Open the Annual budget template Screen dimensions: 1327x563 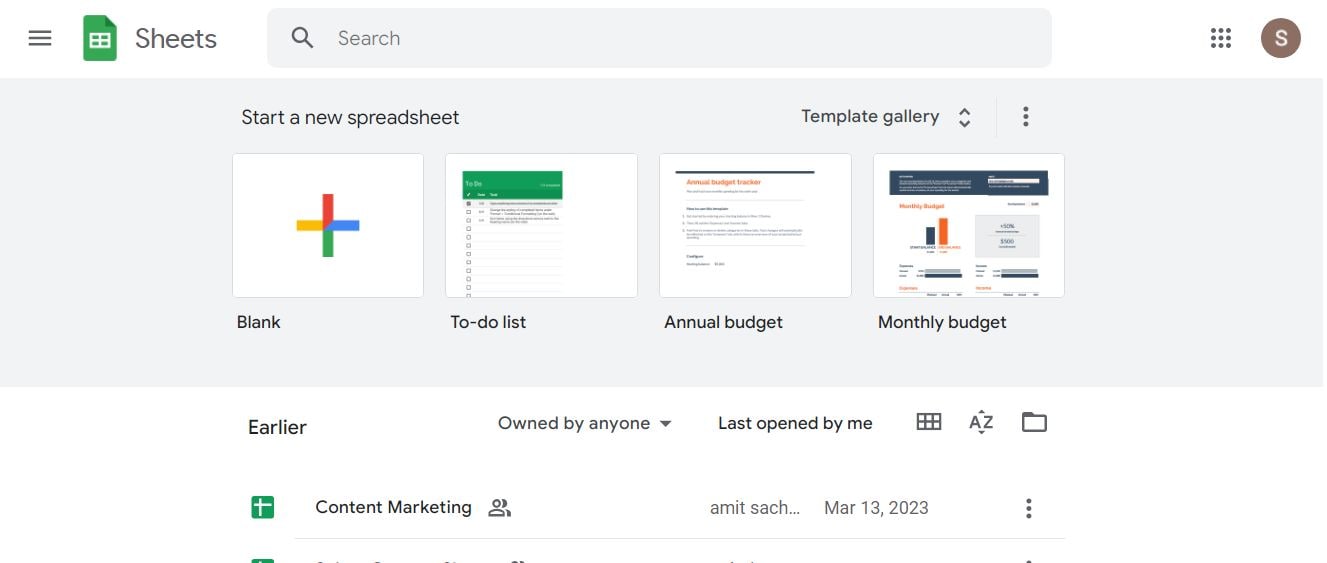point(755,225)
